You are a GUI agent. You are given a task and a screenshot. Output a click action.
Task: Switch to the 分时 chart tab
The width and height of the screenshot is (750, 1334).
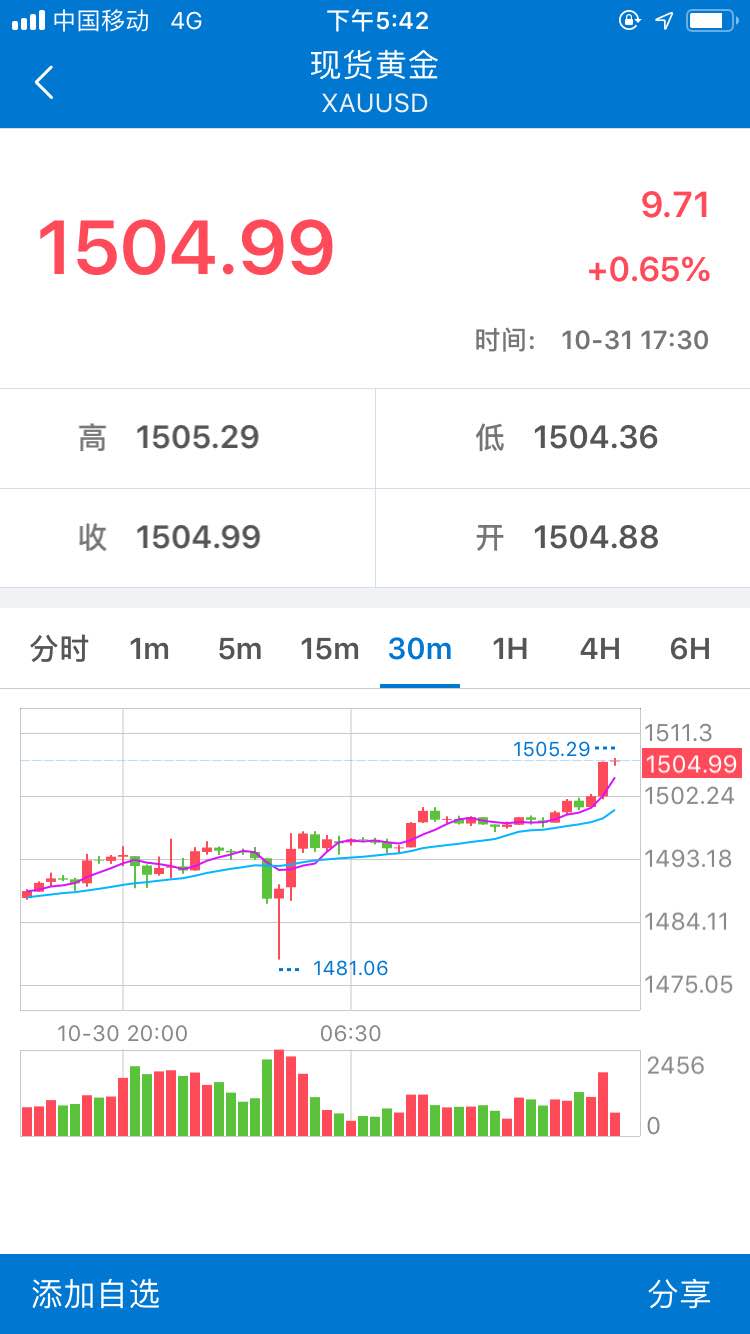point(59,649)
